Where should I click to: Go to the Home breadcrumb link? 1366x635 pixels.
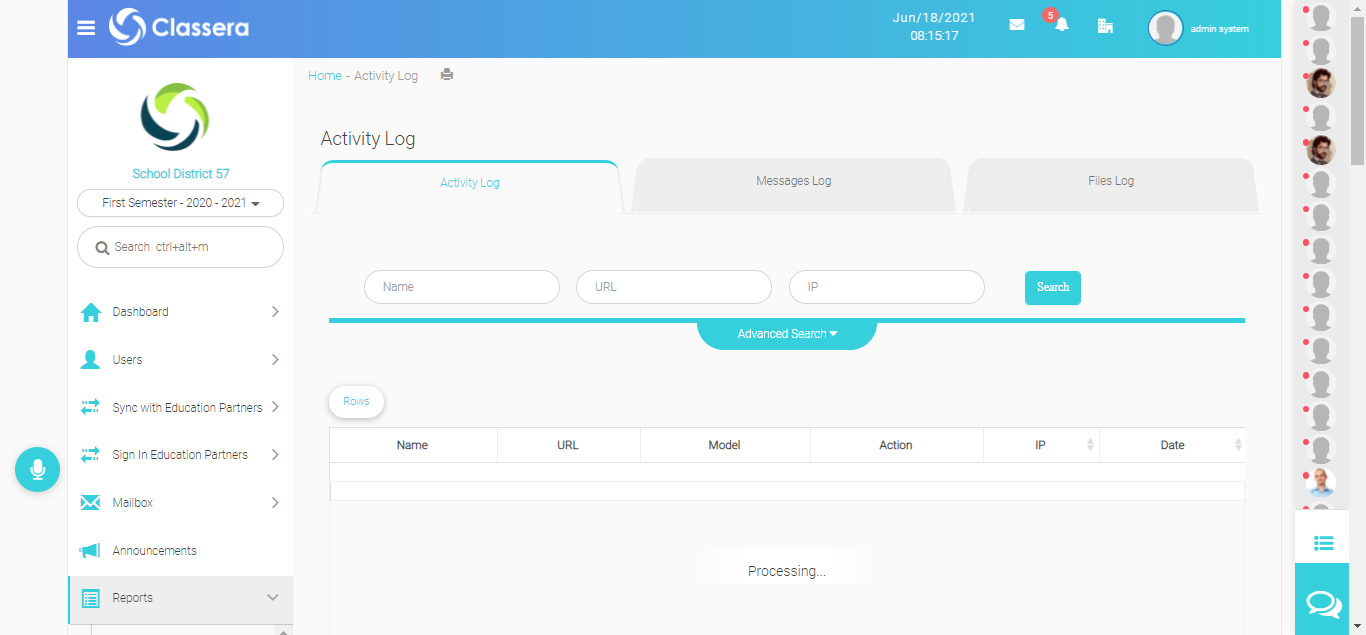[x=324, y=76]
